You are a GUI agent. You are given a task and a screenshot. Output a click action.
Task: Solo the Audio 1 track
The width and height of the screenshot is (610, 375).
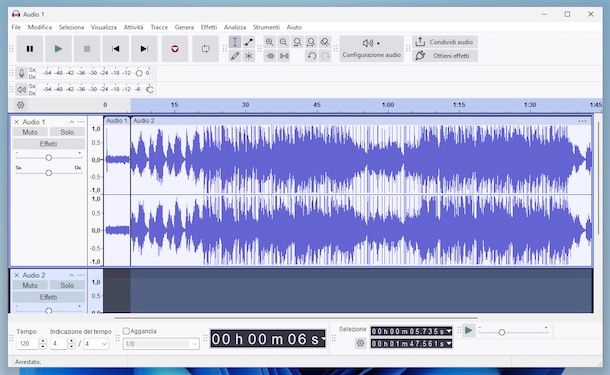[67, 132]
